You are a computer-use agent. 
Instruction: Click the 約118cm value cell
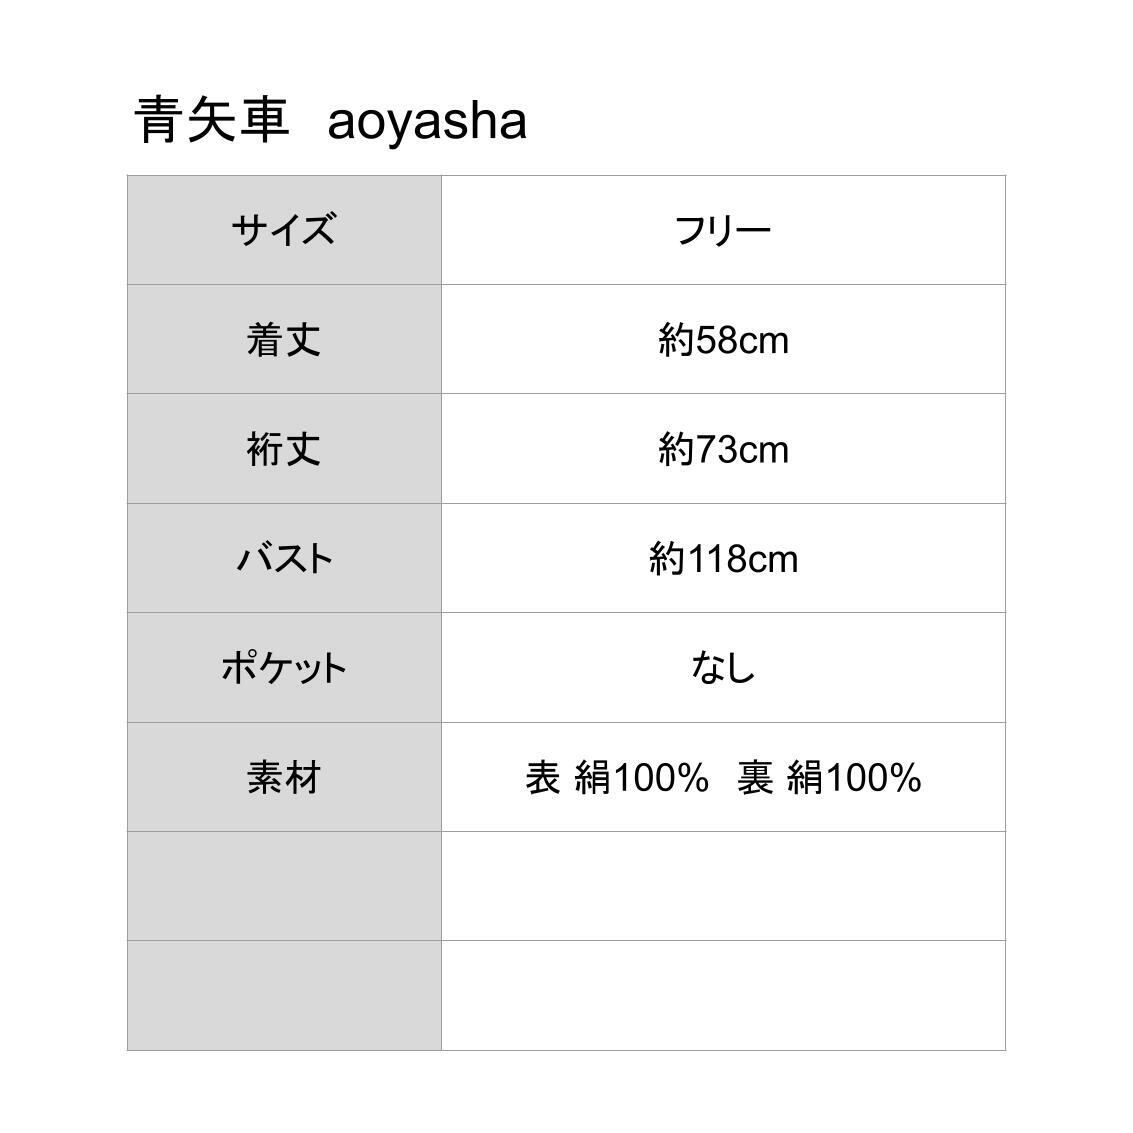723,558
